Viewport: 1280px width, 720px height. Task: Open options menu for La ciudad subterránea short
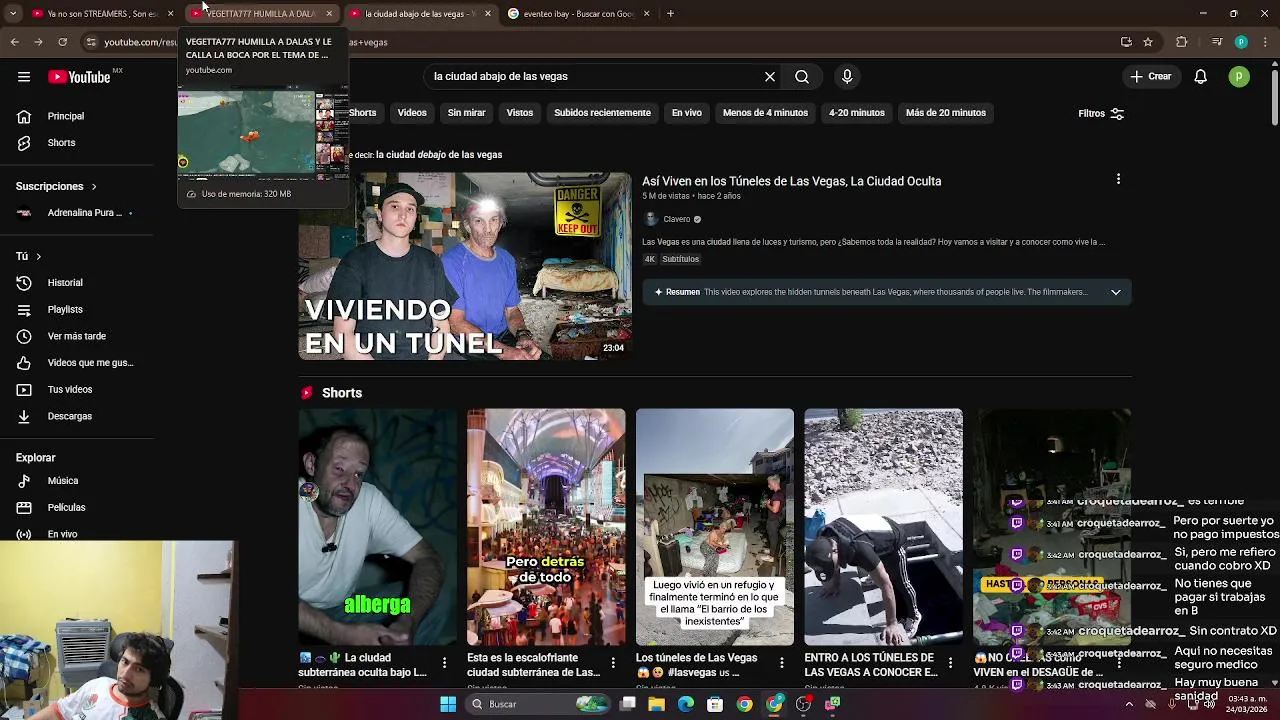[445, 663]
